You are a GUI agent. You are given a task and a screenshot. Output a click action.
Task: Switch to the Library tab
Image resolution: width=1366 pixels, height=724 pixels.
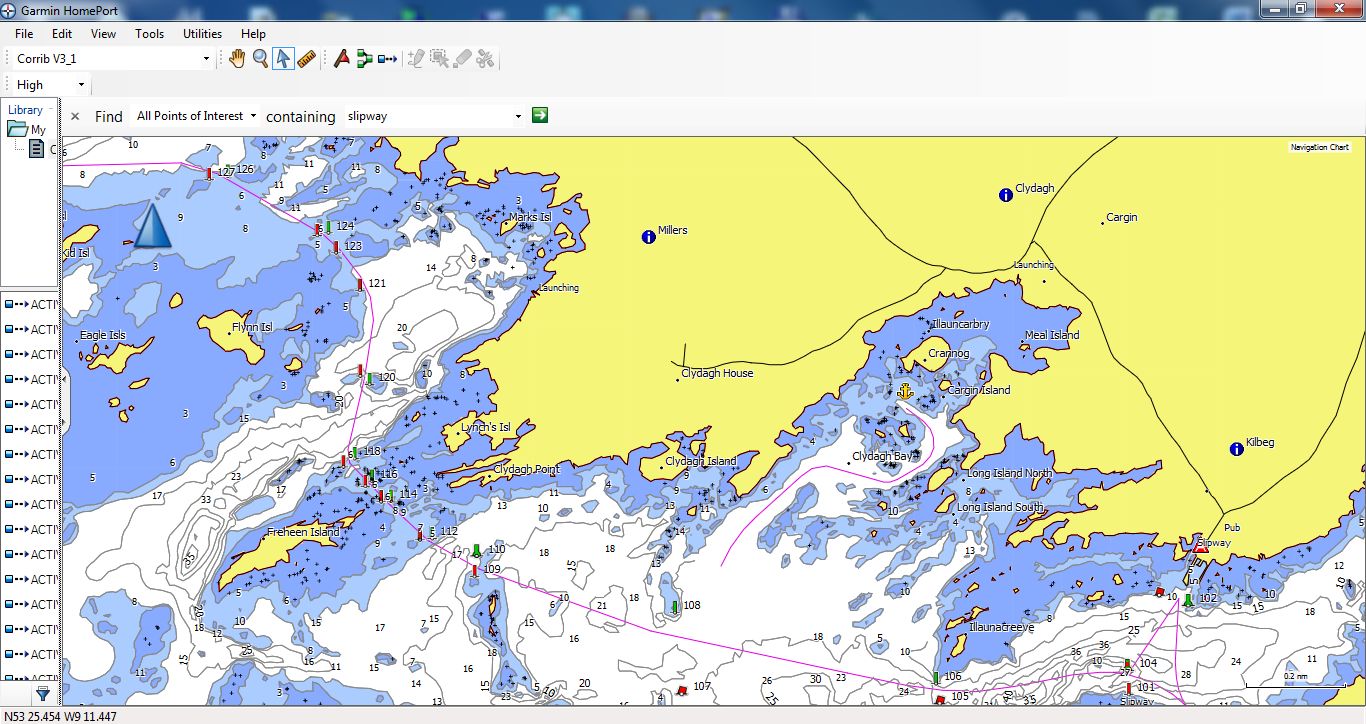[x=25, y=110]
